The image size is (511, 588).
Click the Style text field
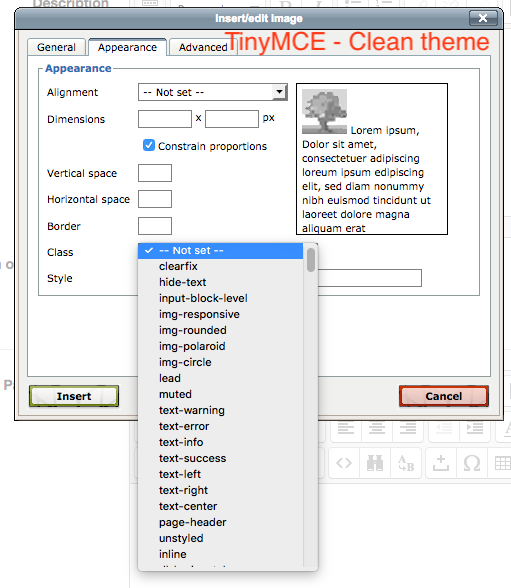(370, 278)
